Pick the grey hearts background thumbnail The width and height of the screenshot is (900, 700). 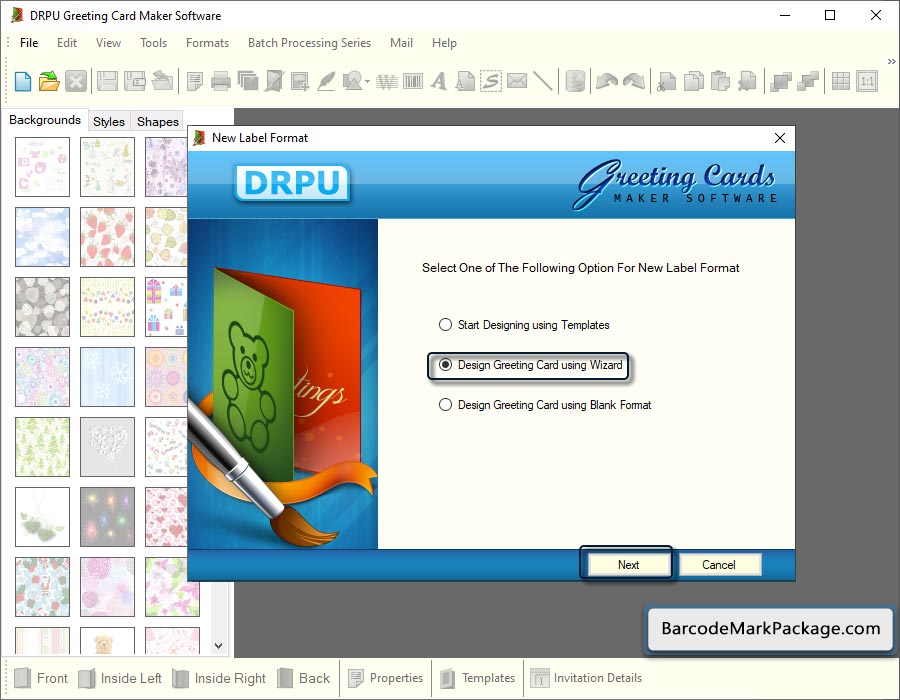[42, 307]
